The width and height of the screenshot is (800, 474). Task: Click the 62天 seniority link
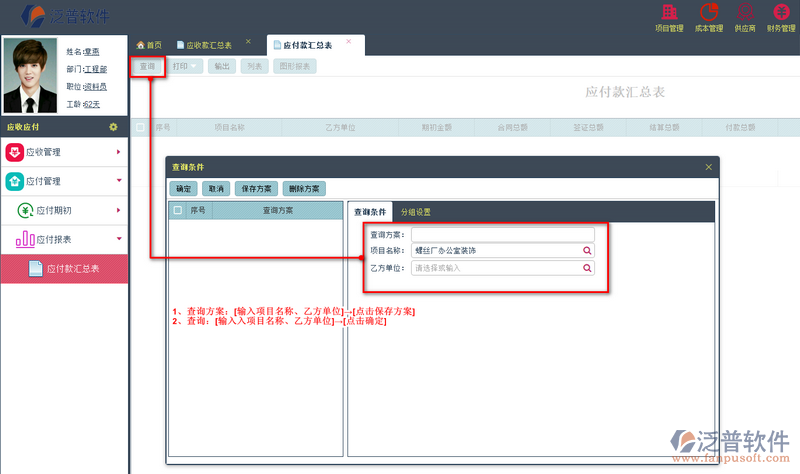click(92, 104)
